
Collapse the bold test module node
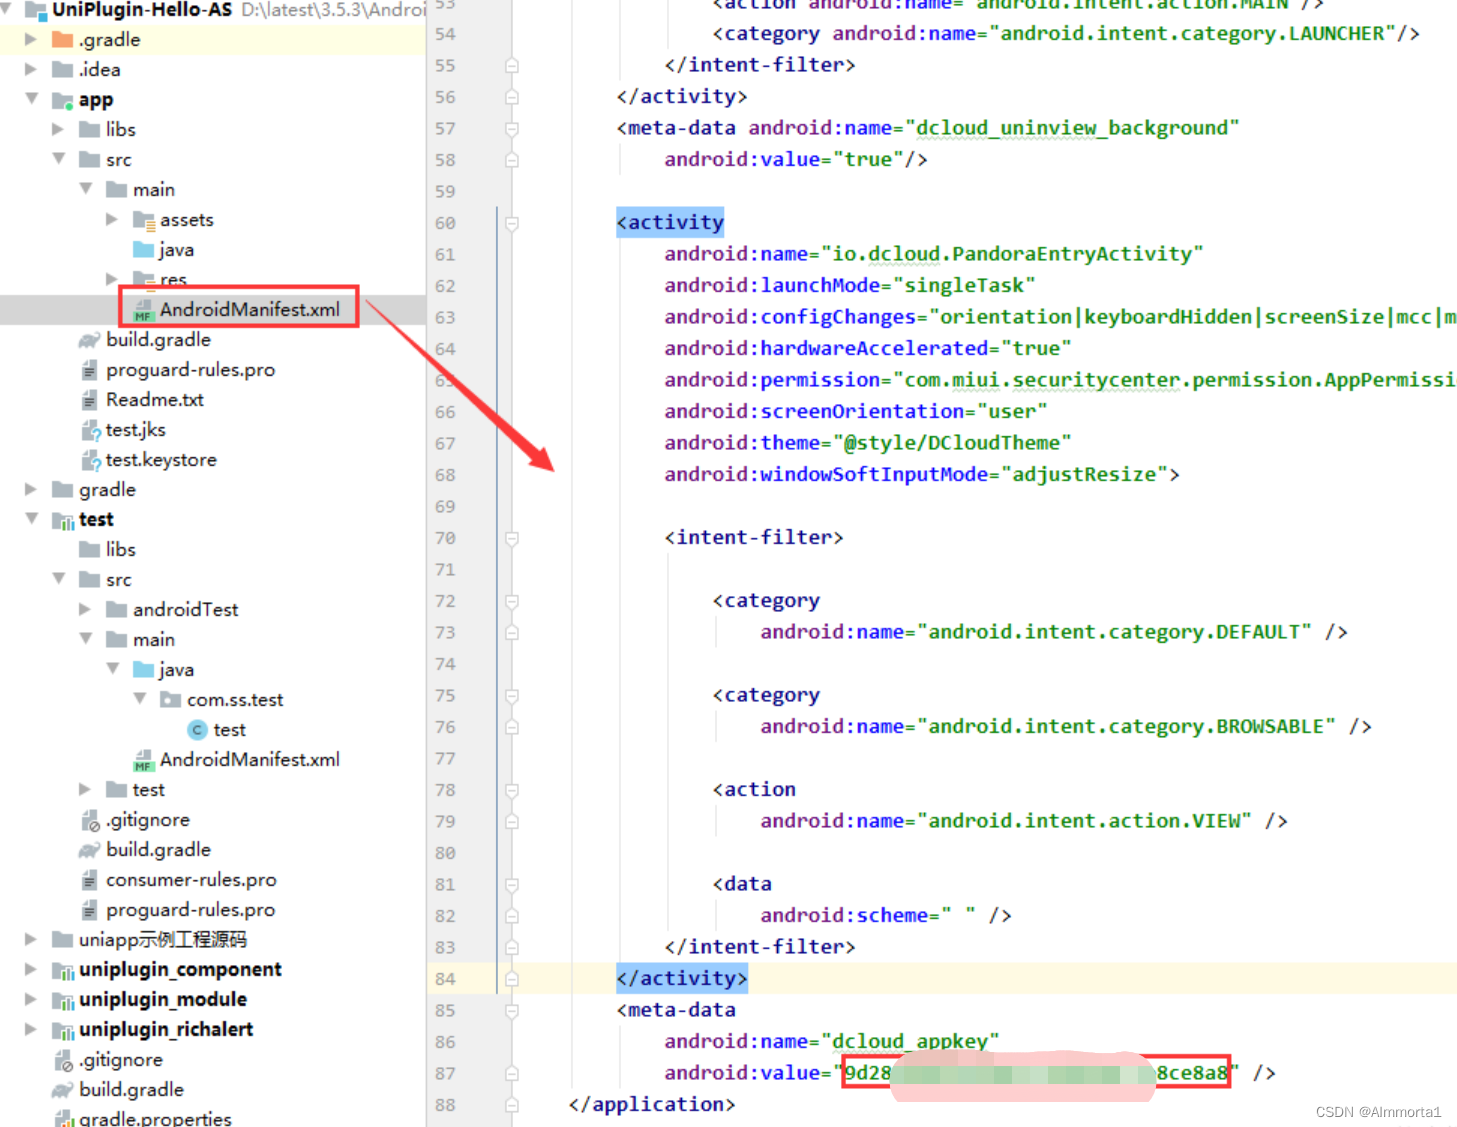coord(31,518)
